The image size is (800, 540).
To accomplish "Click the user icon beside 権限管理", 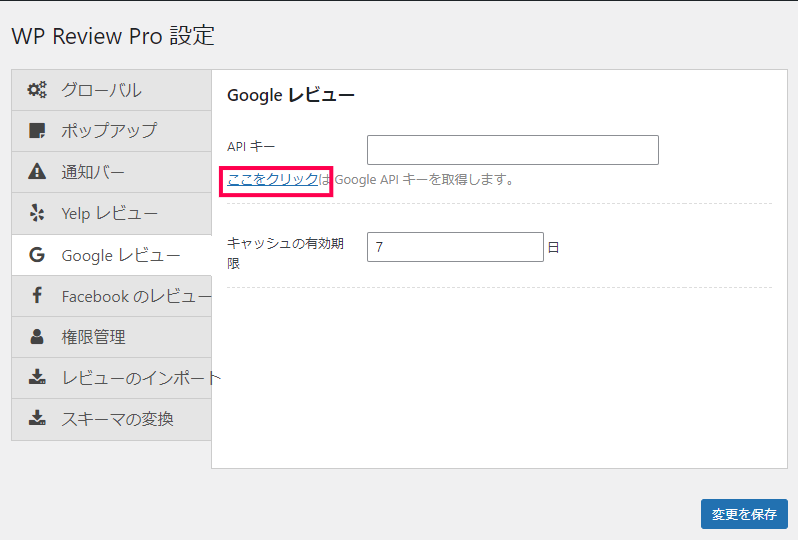I will tap(37, 336).
